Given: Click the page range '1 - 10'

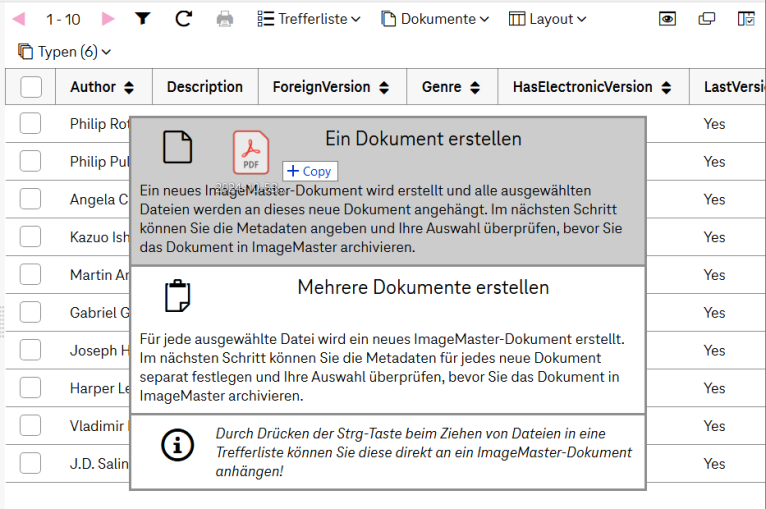Looking at the screenshot, I should (63, 20).
